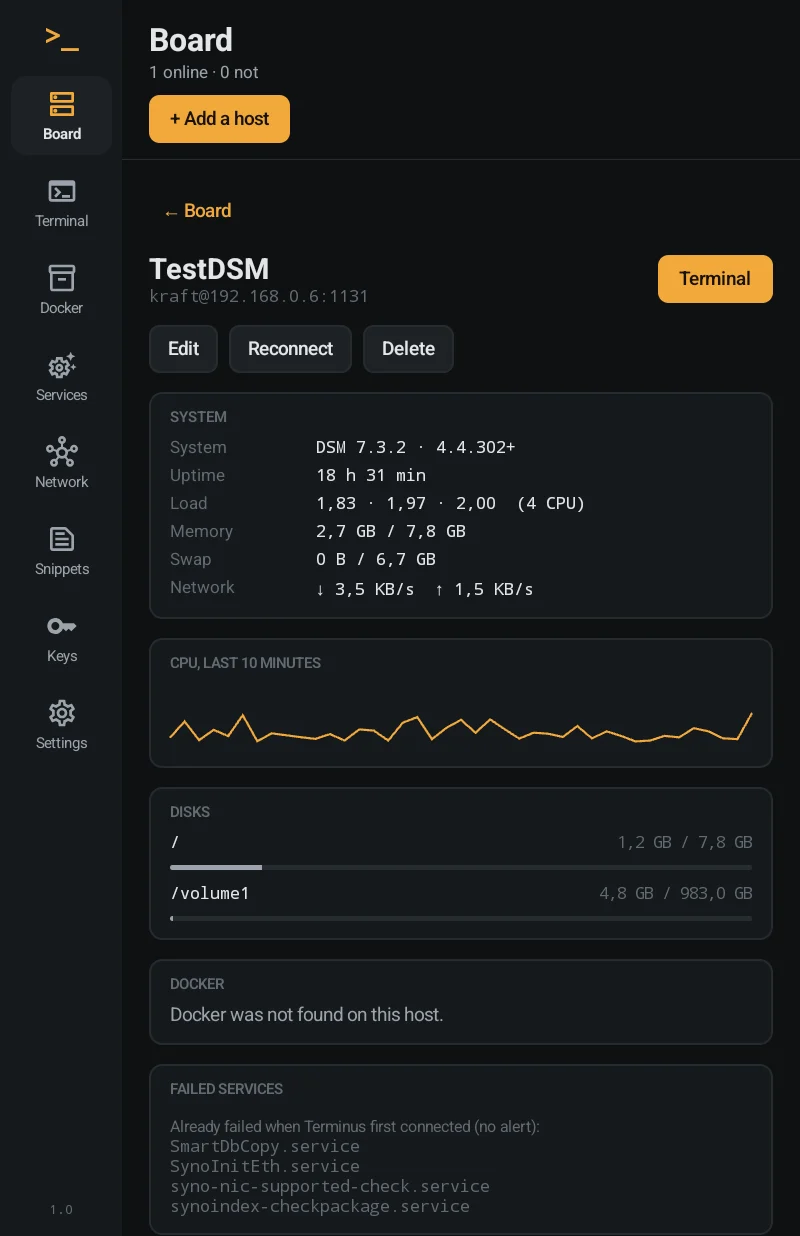Viewport: 800px width, 1236px height.
Task: Select the kraft@192.168.0.6:1131 address
Action: point(259,296)
